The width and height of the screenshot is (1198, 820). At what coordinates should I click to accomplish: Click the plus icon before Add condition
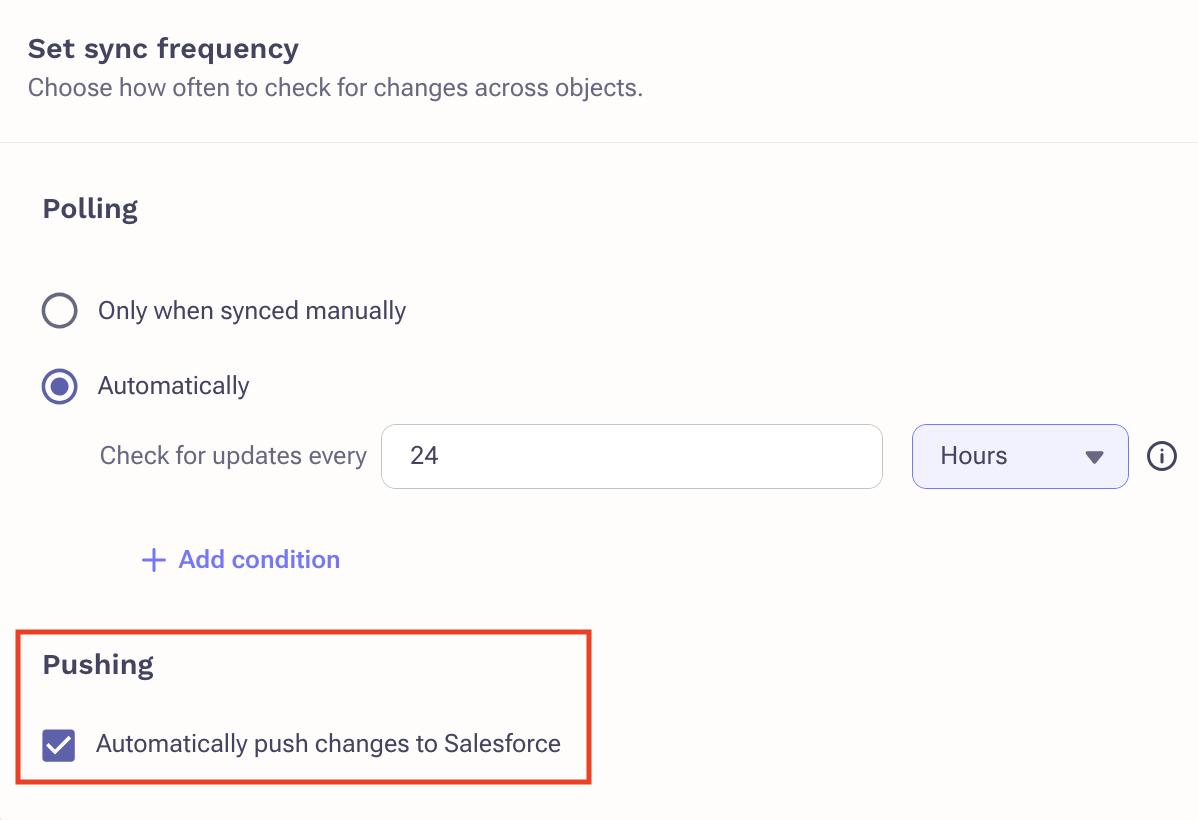154,560
